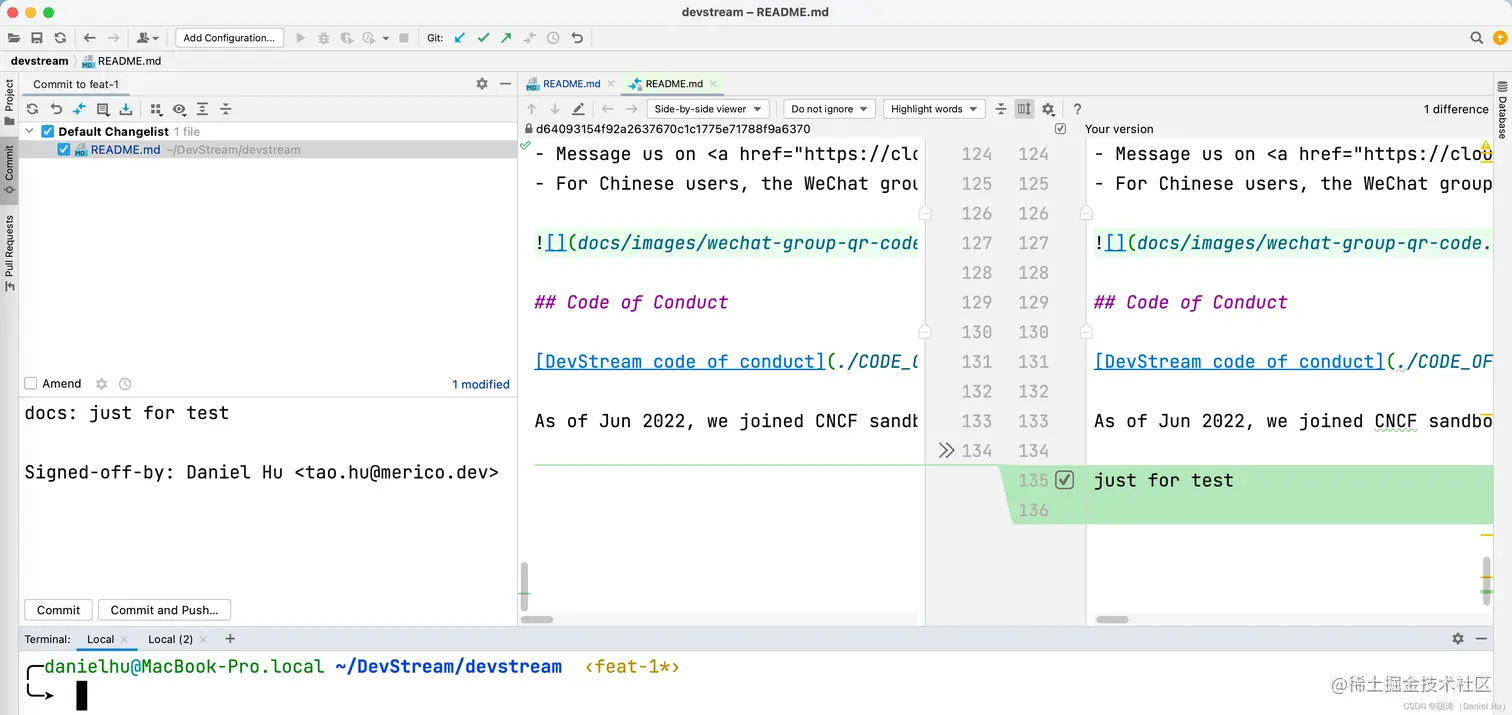The image size is (1512, 715).
Task: Open the Add Configuration dialog
Action: click(229, 37)
